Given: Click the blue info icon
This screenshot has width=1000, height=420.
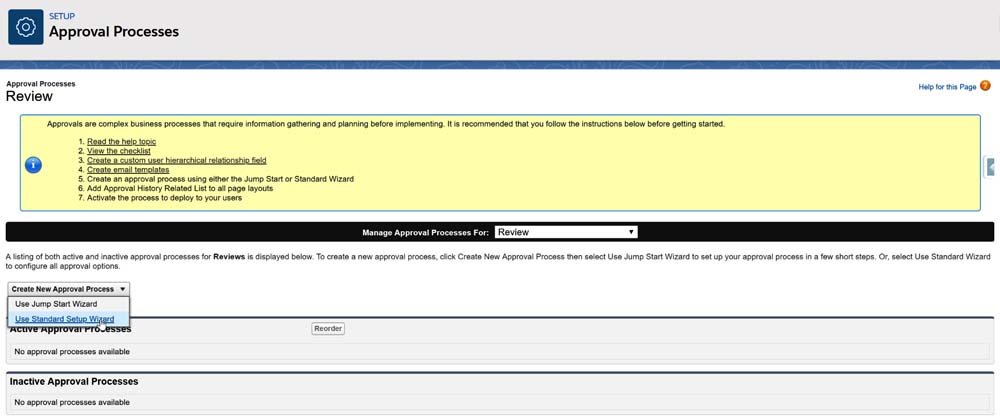Looking at the screenshot, I should (33, 165).
